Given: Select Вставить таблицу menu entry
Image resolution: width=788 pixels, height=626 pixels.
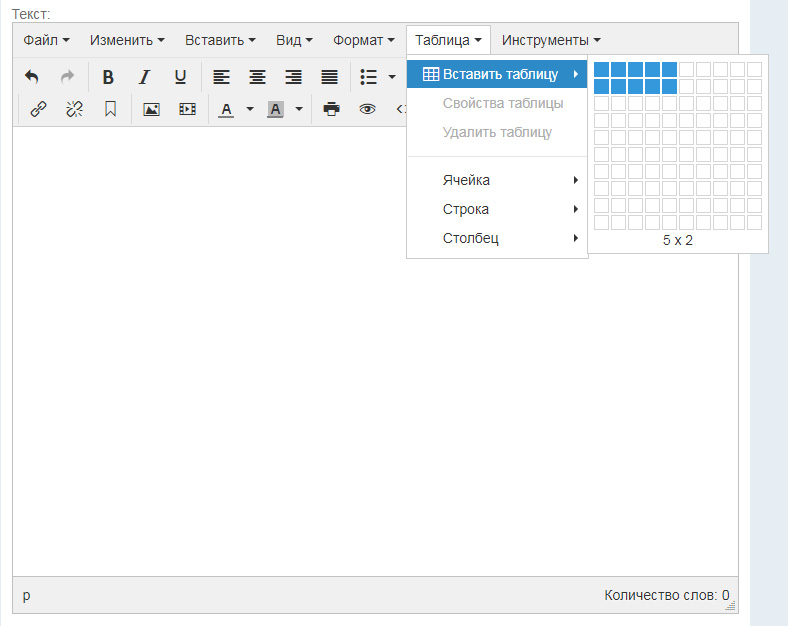Looking at the screenshot, I should tap(497, 74).
